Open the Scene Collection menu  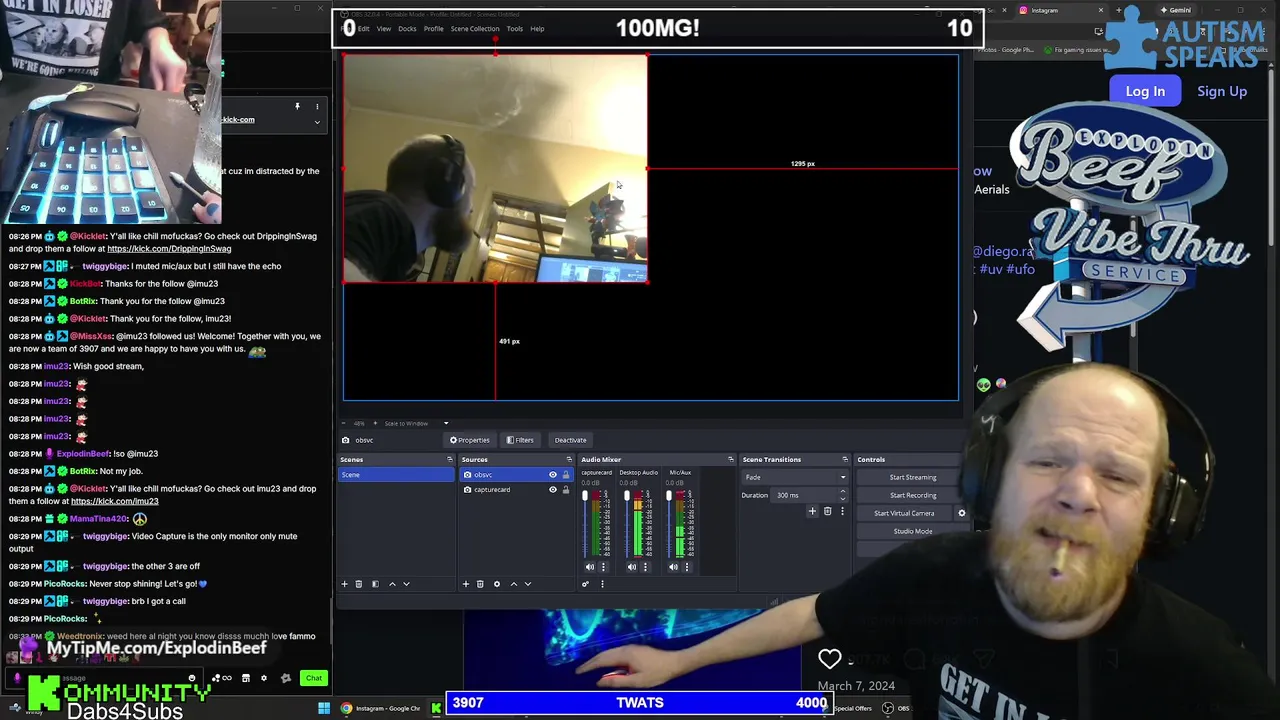coord(475,29)
